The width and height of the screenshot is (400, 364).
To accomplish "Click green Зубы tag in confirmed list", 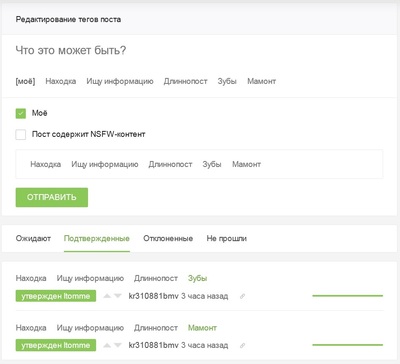I will tap(197, 278).
